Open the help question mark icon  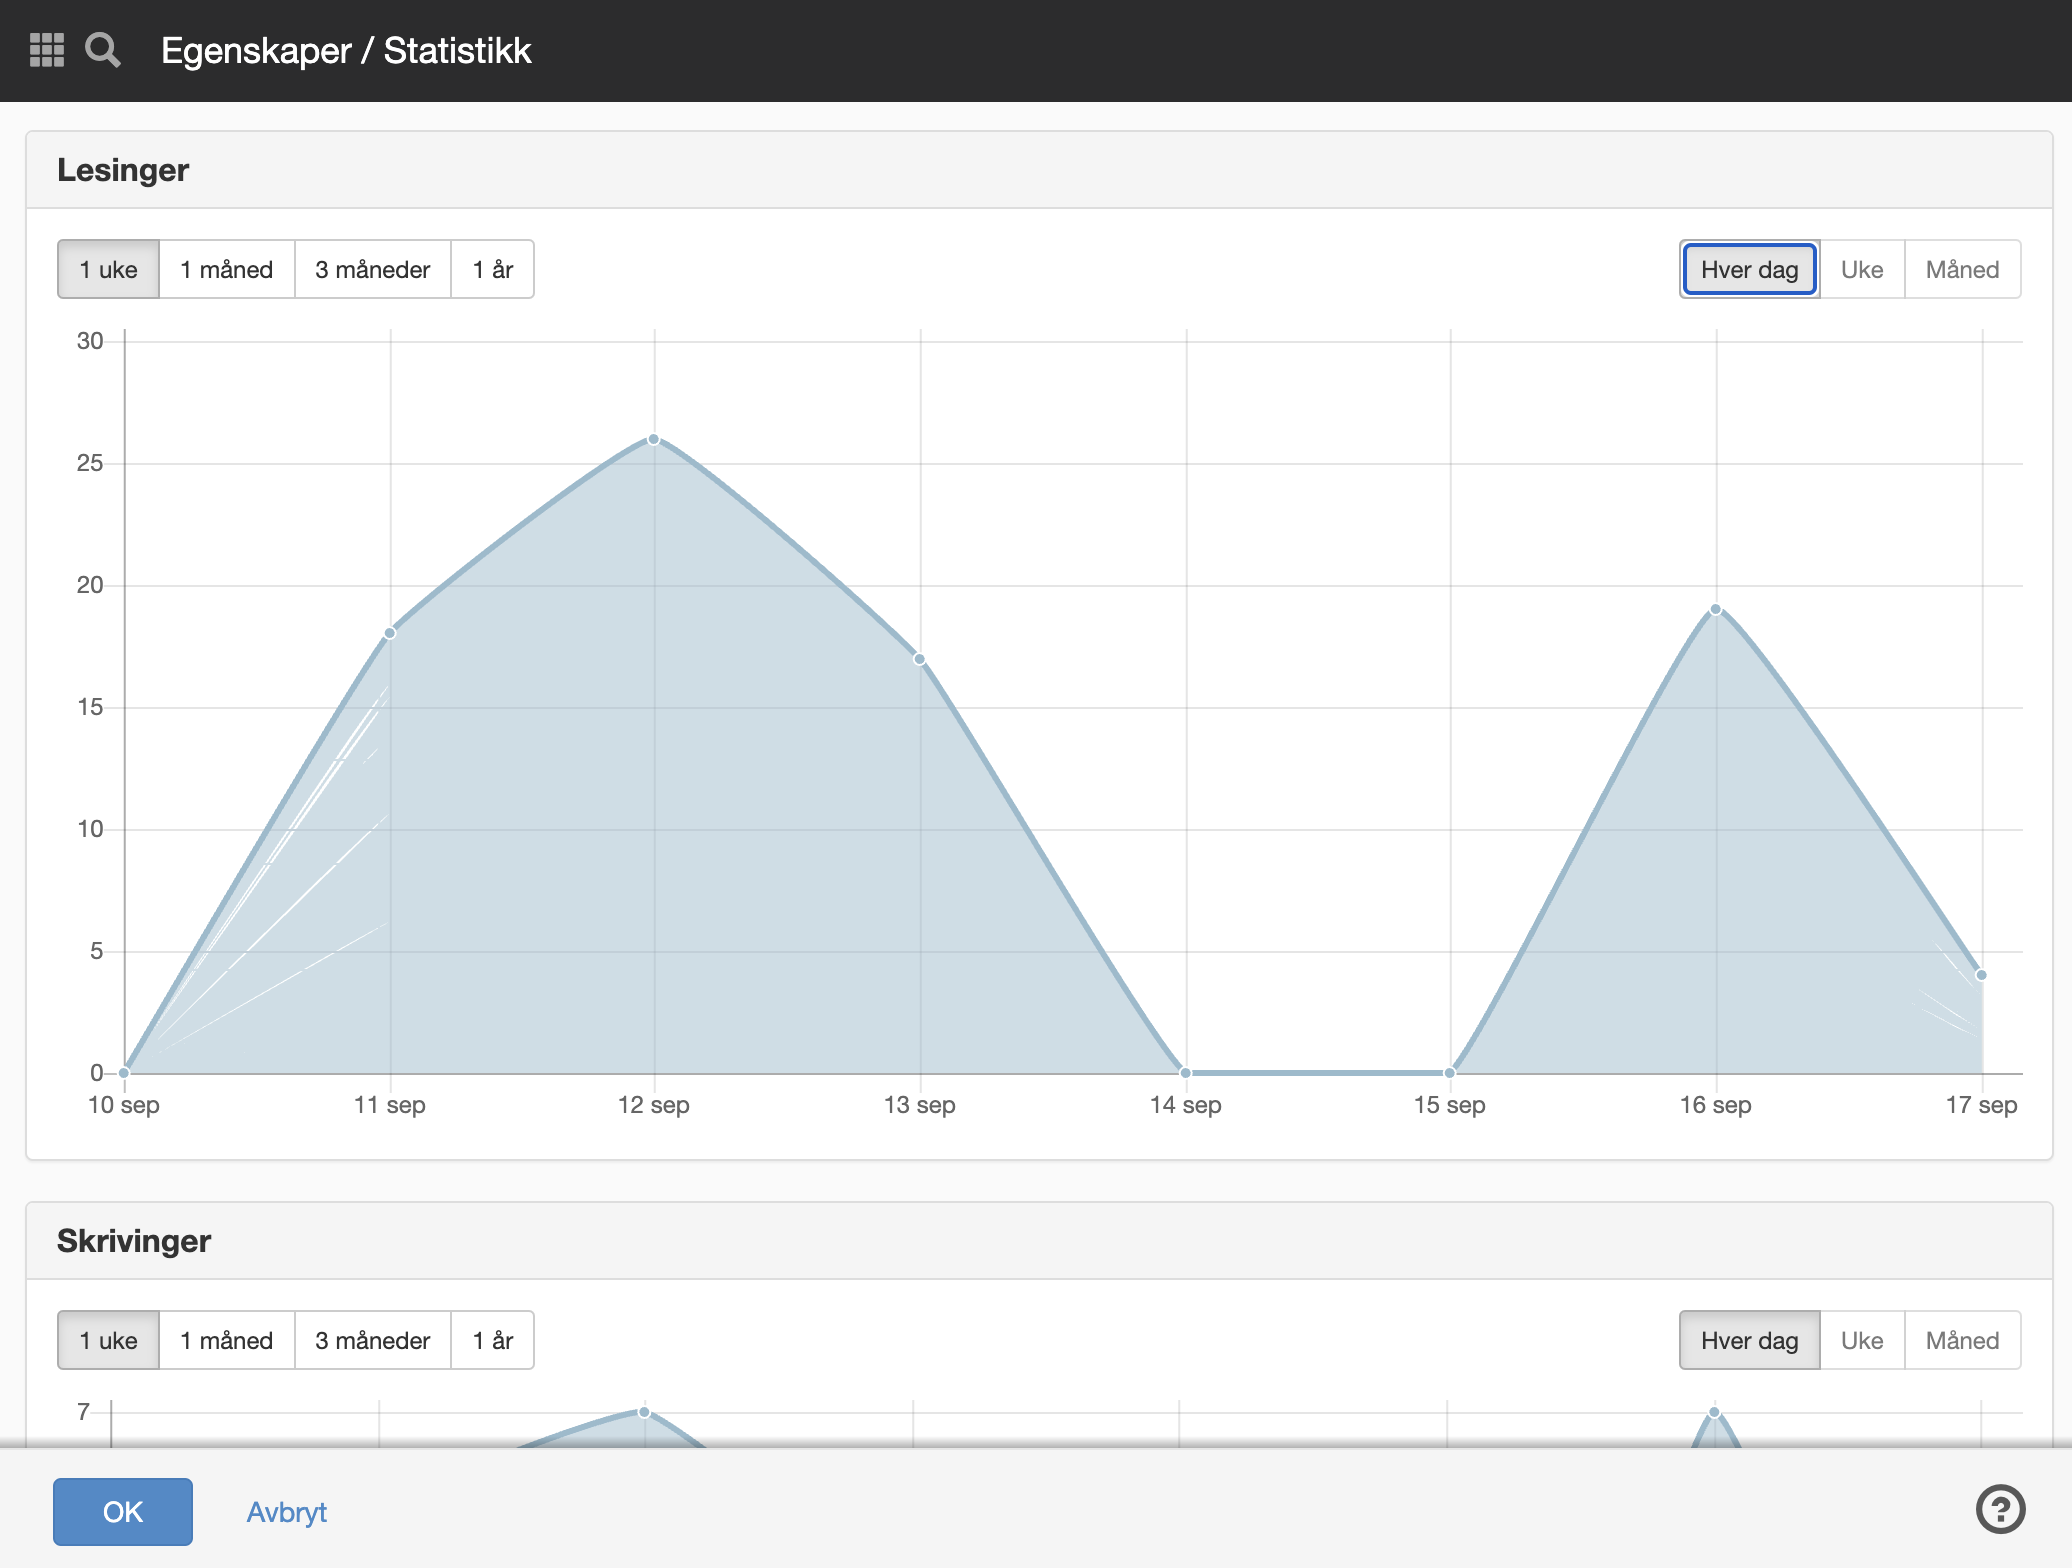pos(2000,1509)
